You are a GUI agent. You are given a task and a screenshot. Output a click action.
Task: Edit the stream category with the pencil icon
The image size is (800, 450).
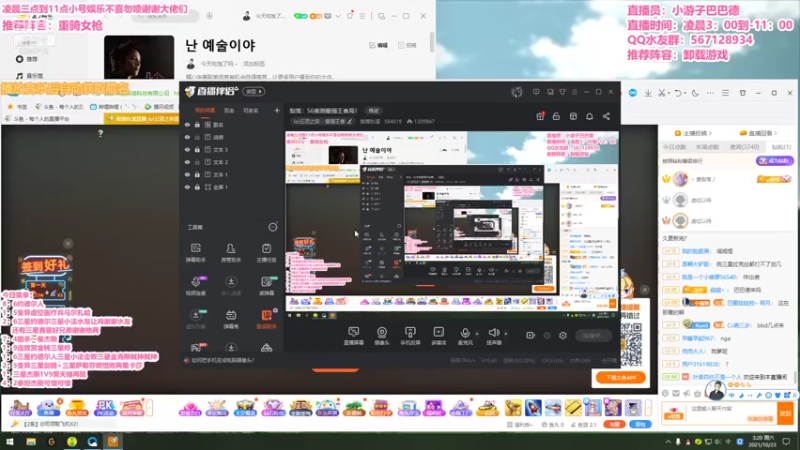(349, 121)
